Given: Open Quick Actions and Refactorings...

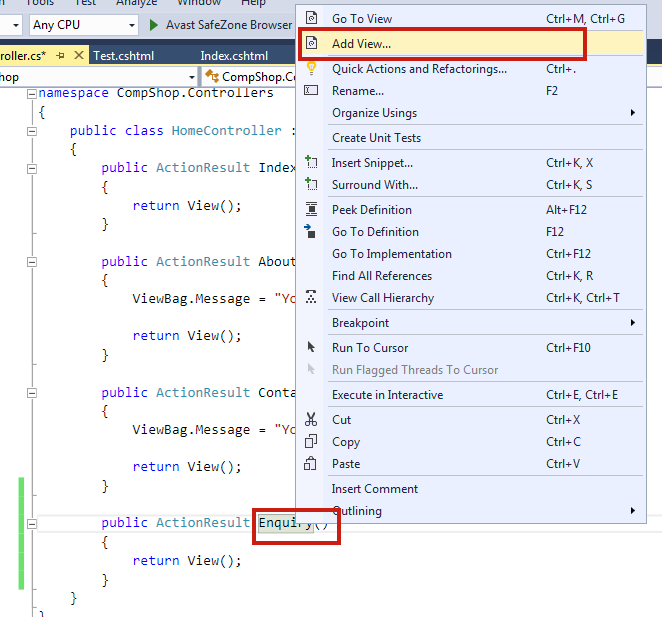Looking at the screenshot, I should pyautogui.click(x=471, y=68).
